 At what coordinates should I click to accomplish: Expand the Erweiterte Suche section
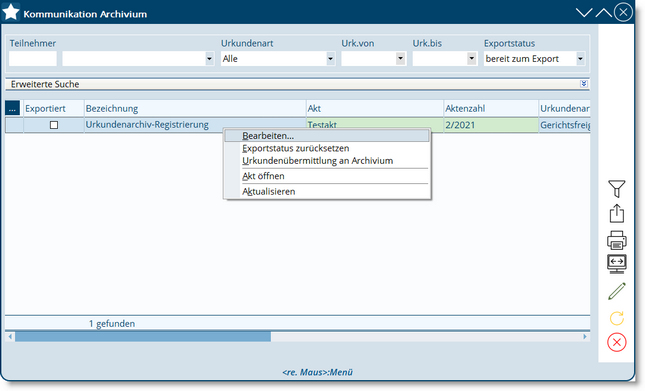[583, 84]
